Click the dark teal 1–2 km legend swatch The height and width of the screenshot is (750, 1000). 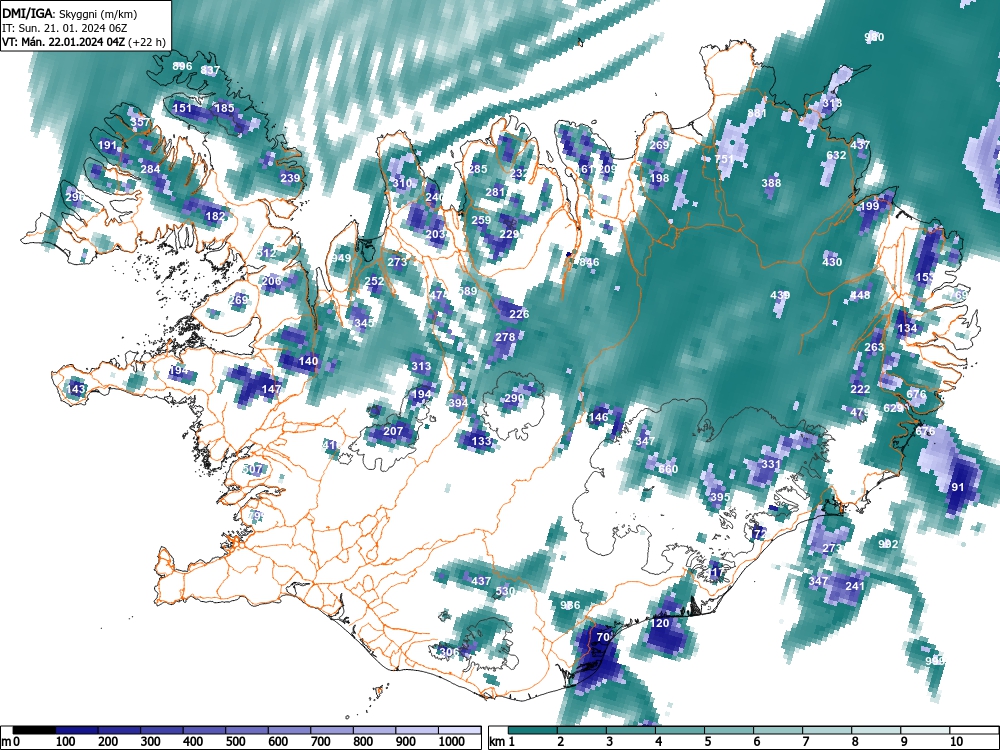click(533, 730)
